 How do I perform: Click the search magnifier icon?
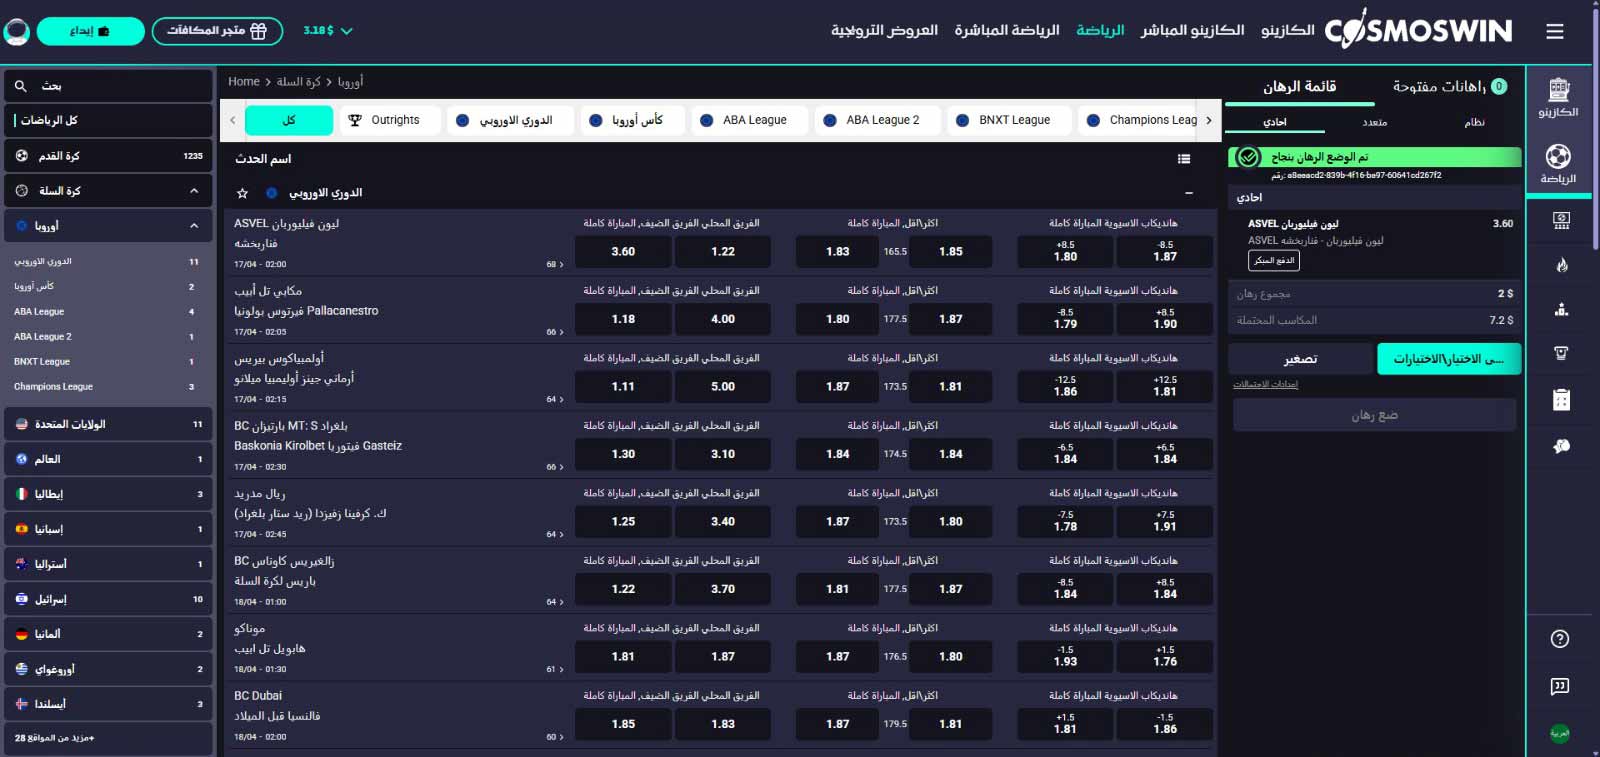(21, 86)
